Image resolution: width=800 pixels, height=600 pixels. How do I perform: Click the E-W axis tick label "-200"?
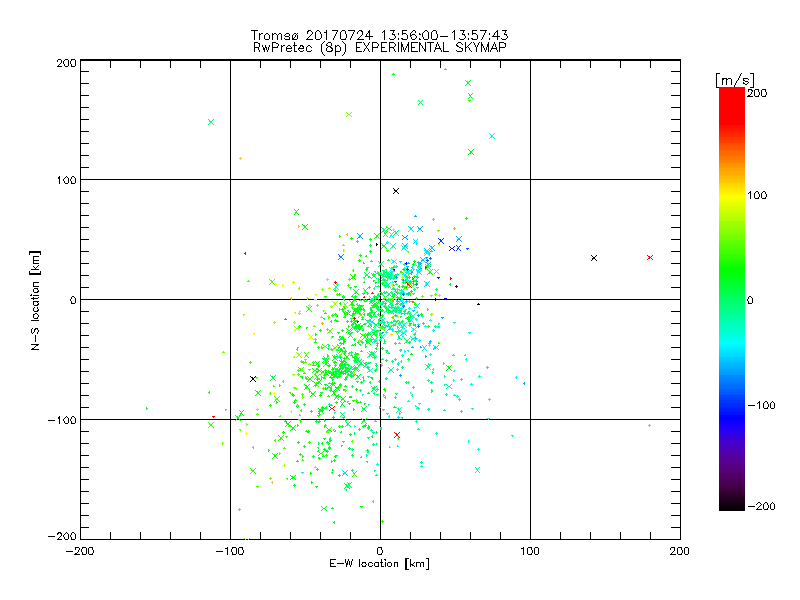coord(80,551)
